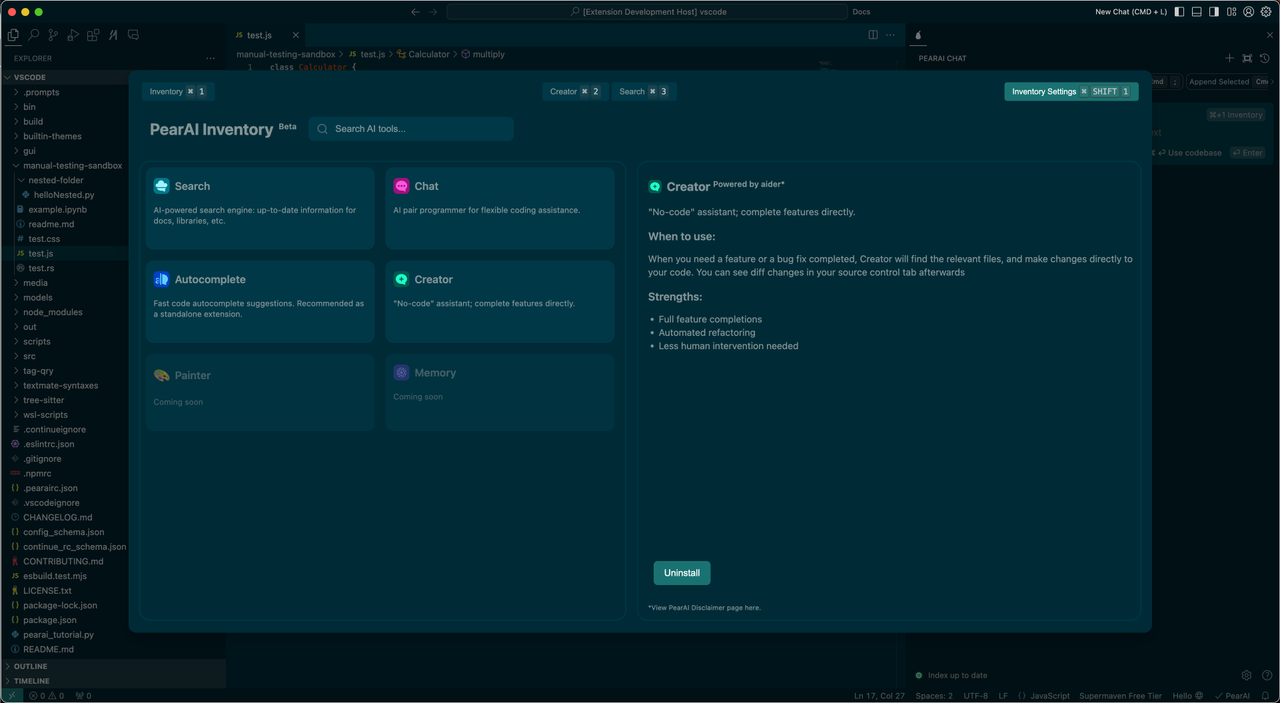Click the Search tool card icon

click(x=161, y=186)
